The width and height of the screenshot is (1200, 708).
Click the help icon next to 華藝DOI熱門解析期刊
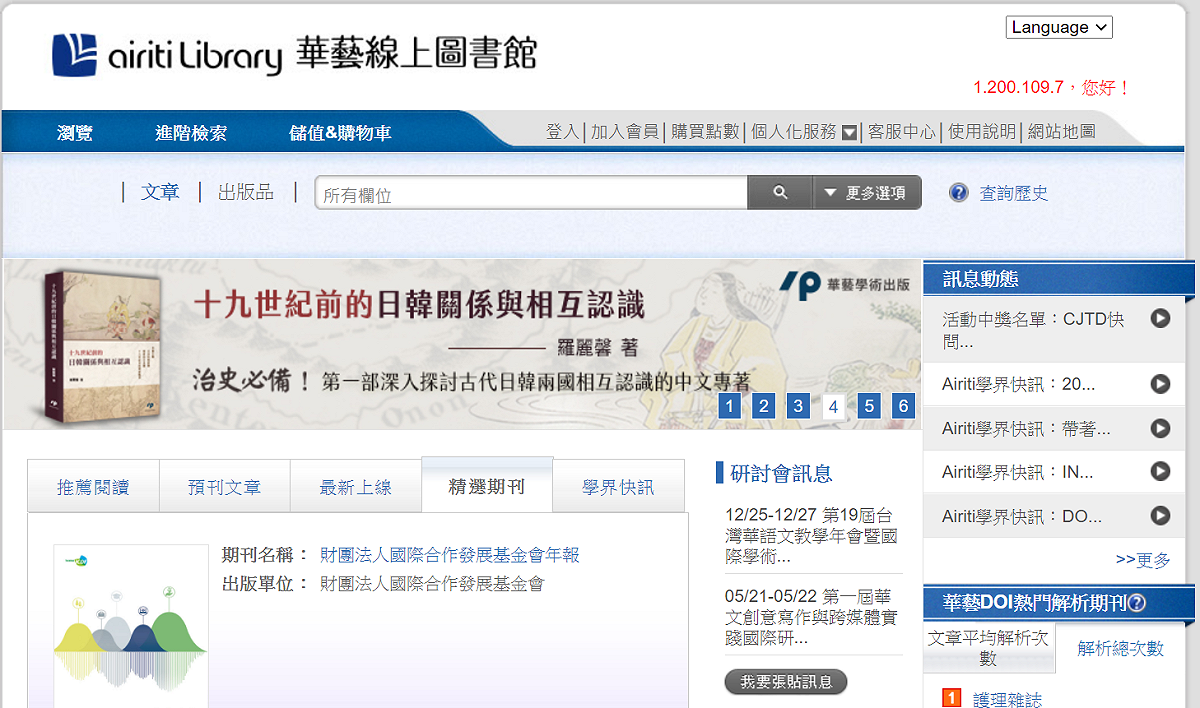pos(1136,603)
